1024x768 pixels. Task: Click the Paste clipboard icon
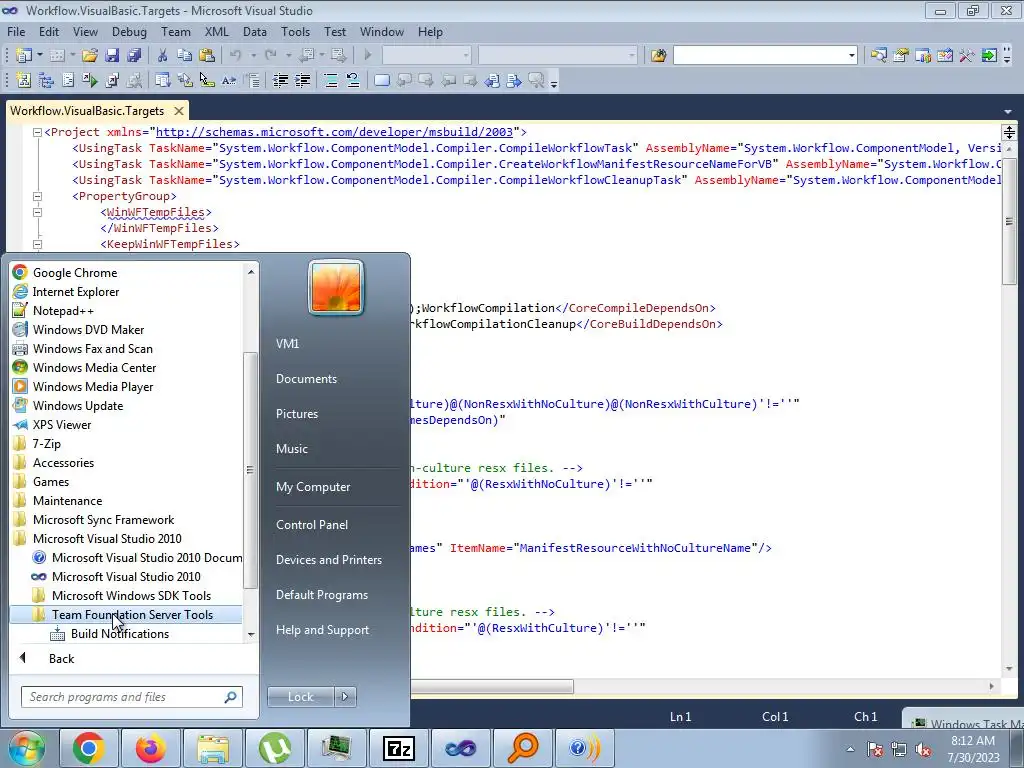[206, 56]
